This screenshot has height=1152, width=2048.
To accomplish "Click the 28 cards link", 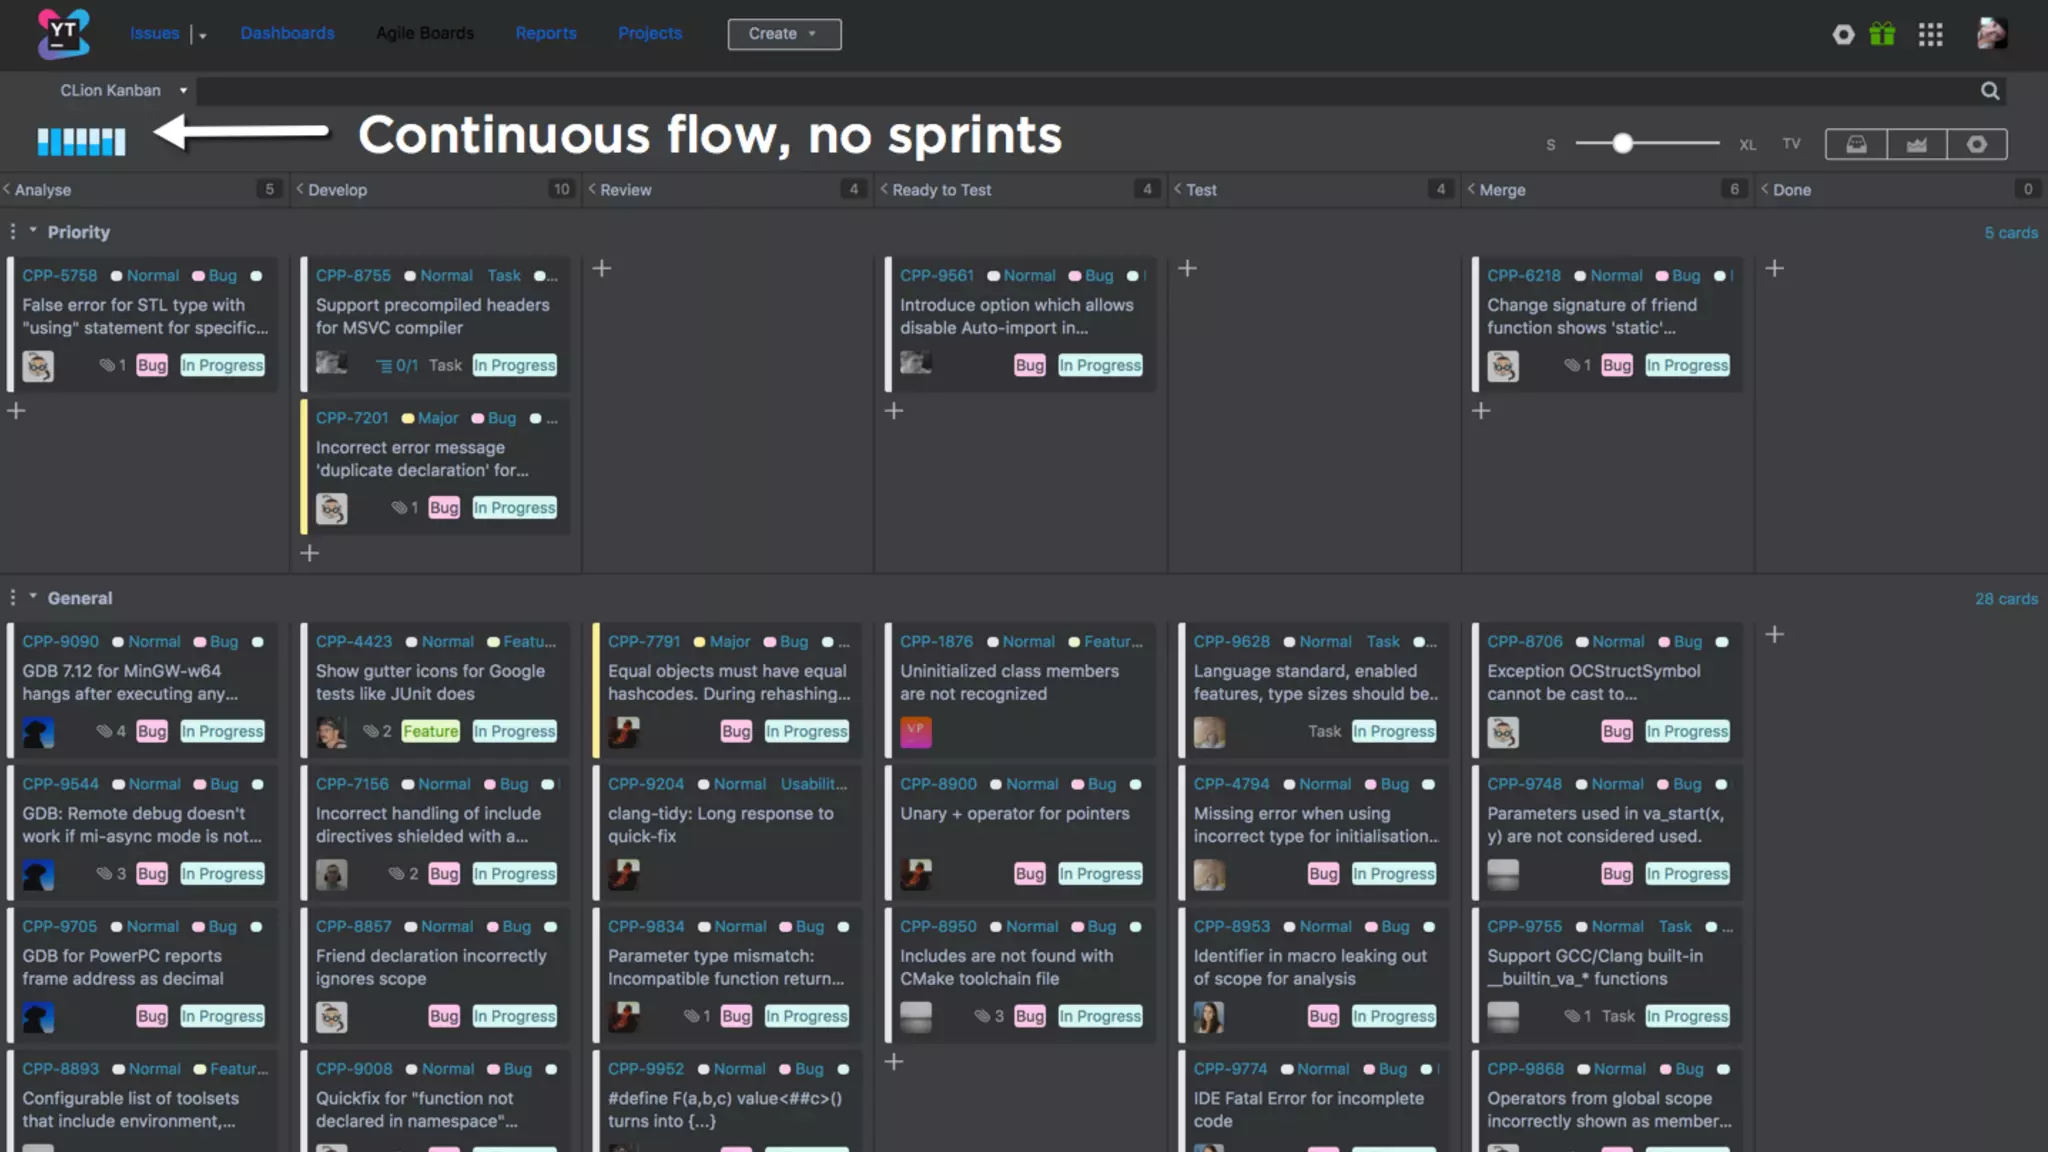I will click(x=2005, y=598).
